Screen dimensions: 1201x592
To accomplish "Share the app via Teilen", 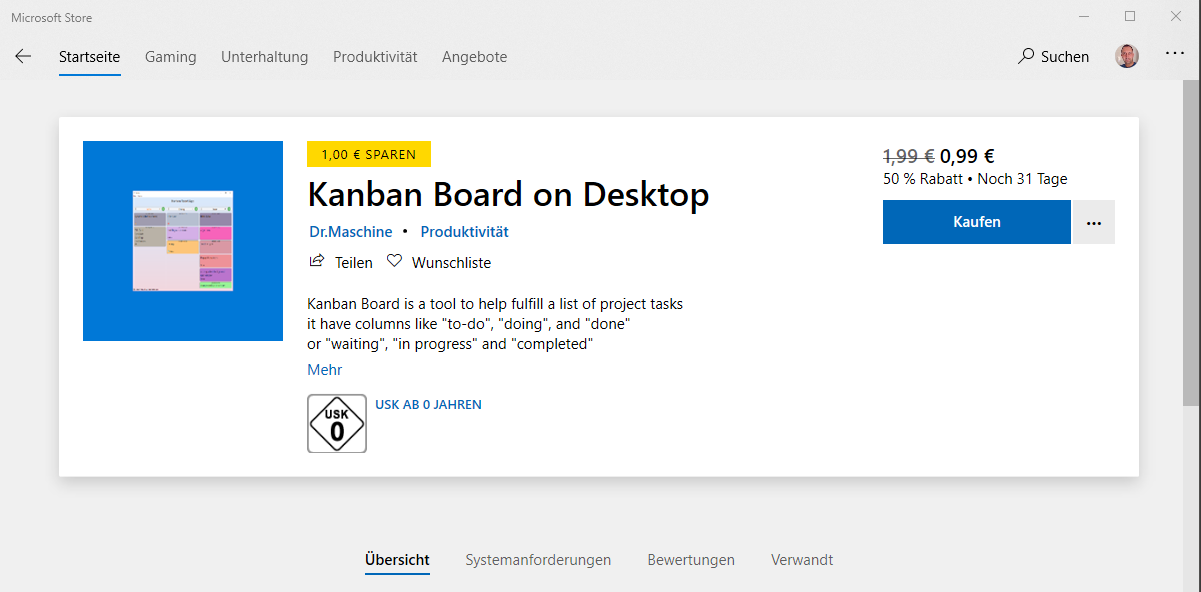I will (x=341, y=262).
